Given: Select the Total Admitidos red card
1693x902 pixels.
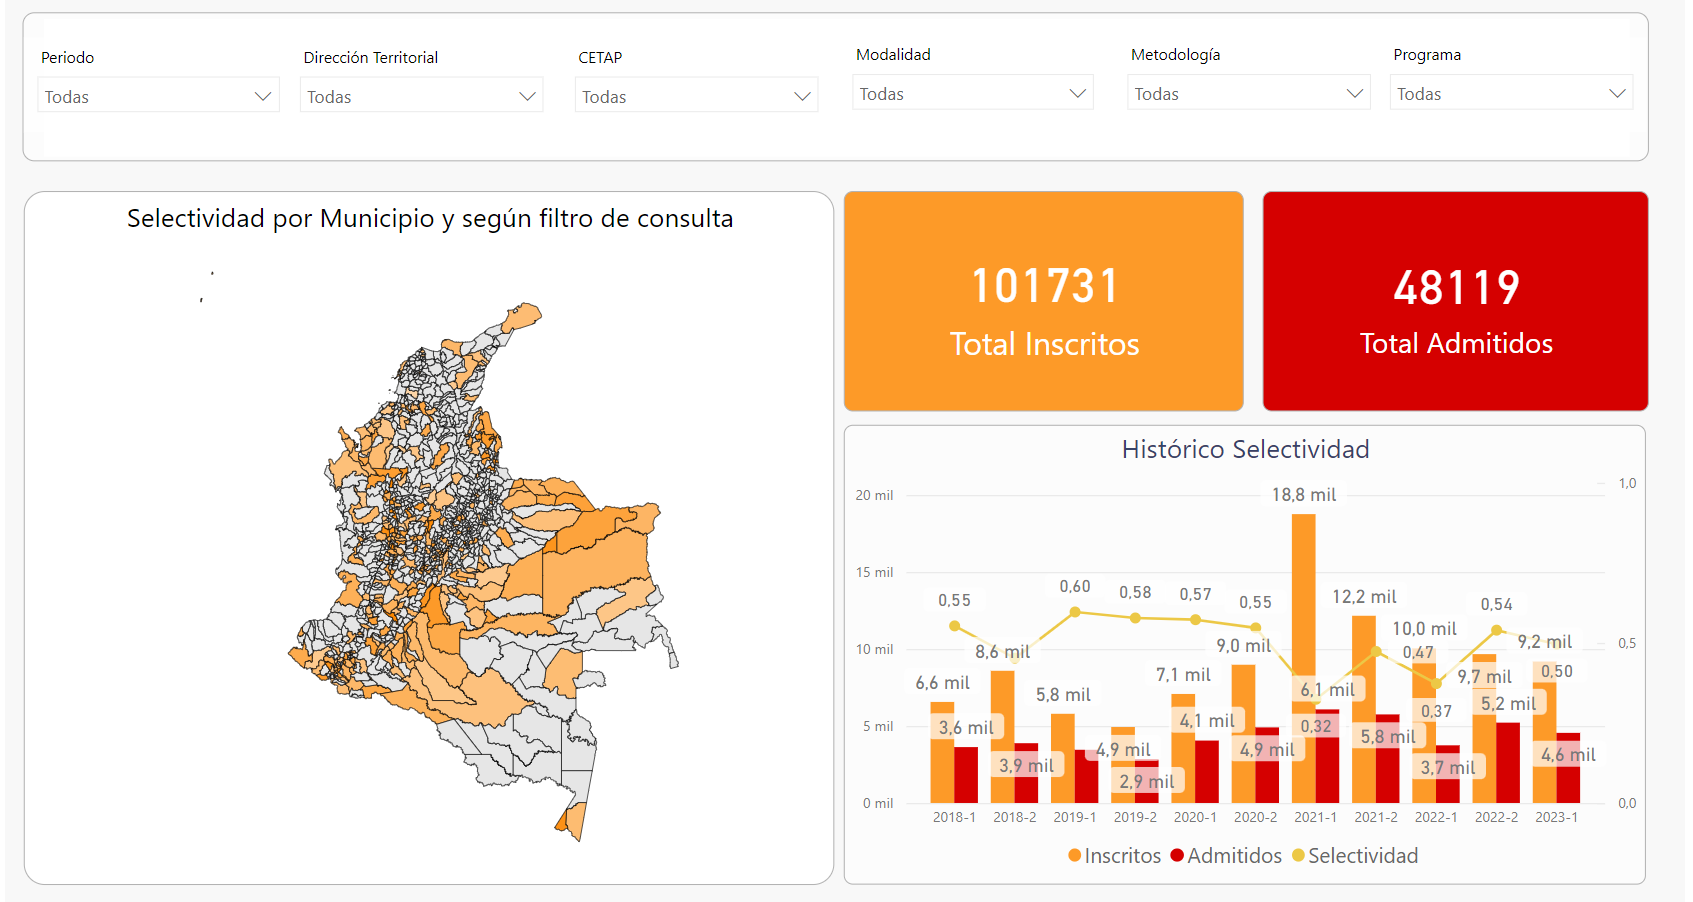Looking at the screenshot, I should (1455, 301).
